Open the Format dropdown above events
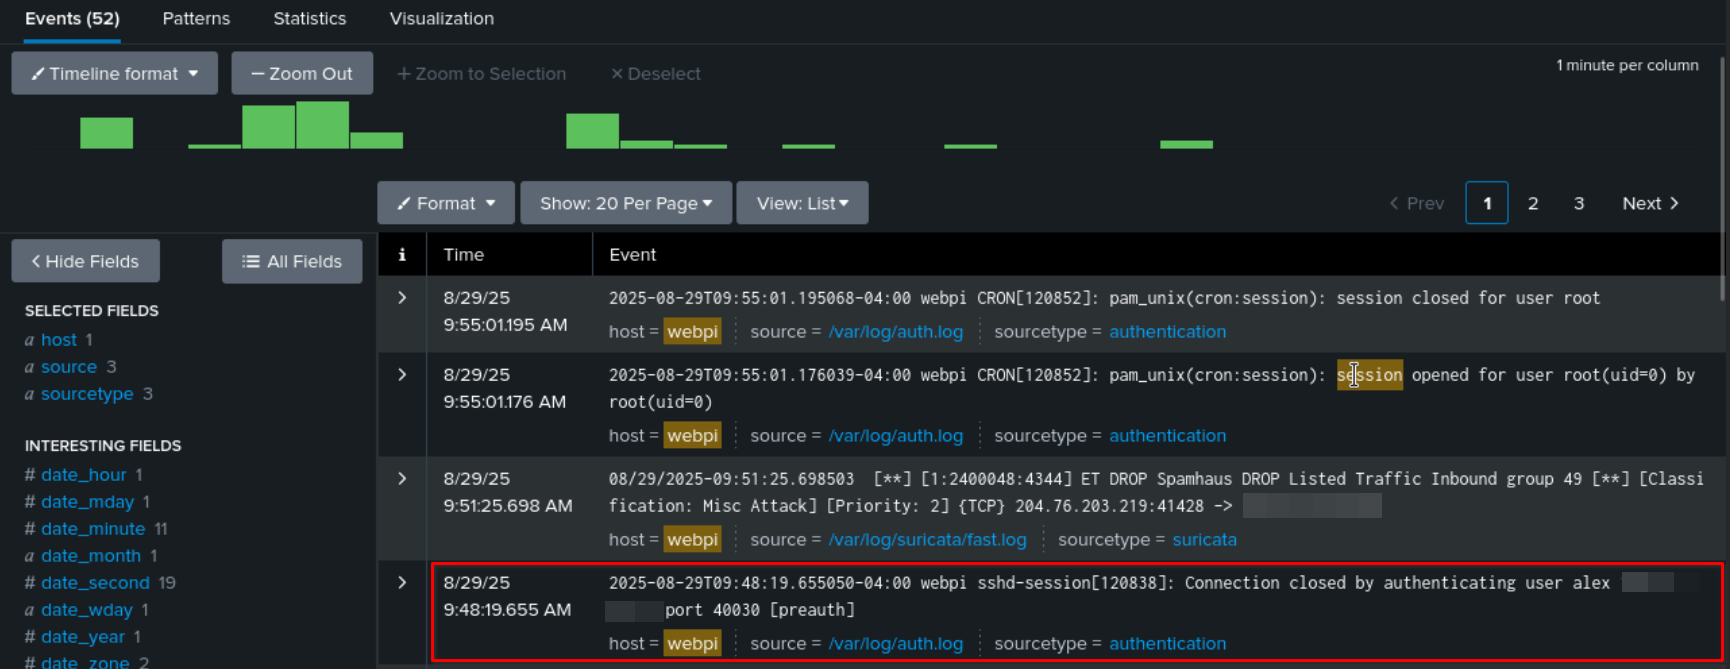 (446, 203)
